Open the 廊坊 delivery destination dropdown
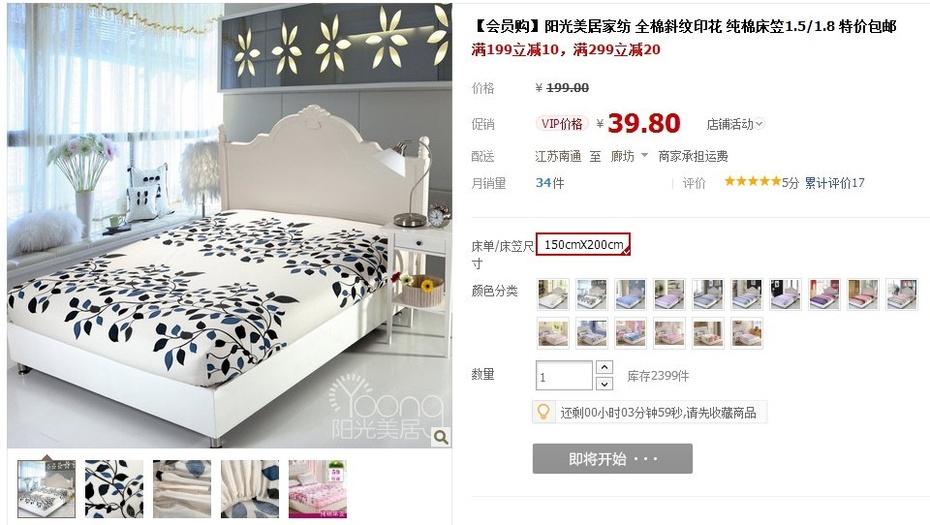Image resolution: width=930 pixels, height=525 pixels. pos(629,156)
